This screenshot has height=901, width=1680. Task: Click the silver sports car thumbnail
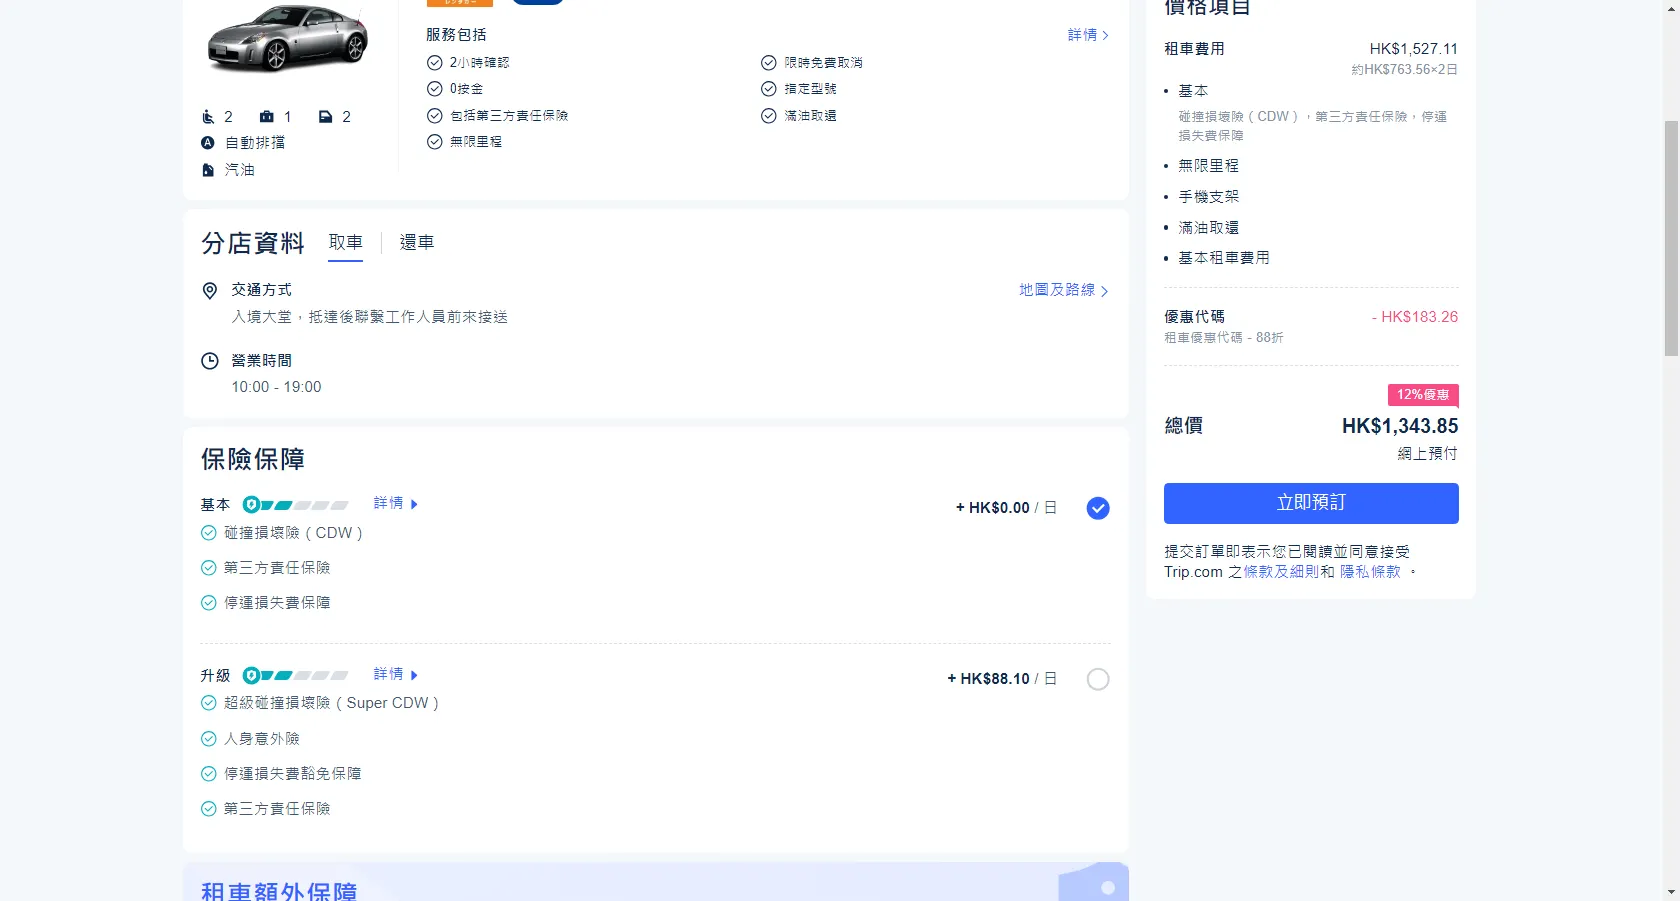(288, 40)
